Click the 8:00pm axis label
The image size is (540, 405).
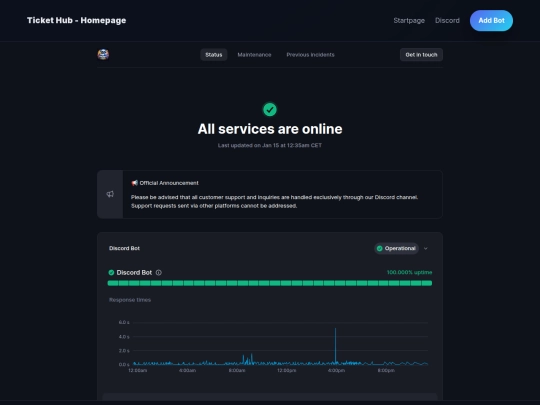[386, 371]
